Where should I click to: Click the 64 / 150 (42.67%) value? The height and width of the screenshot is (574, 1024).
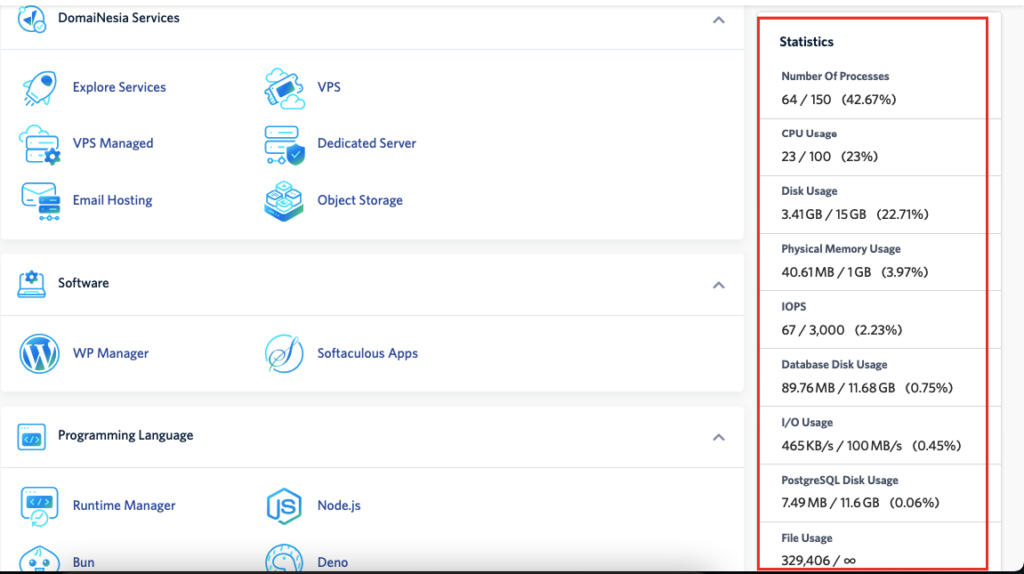pyautogui.click(x=839, y=100)
